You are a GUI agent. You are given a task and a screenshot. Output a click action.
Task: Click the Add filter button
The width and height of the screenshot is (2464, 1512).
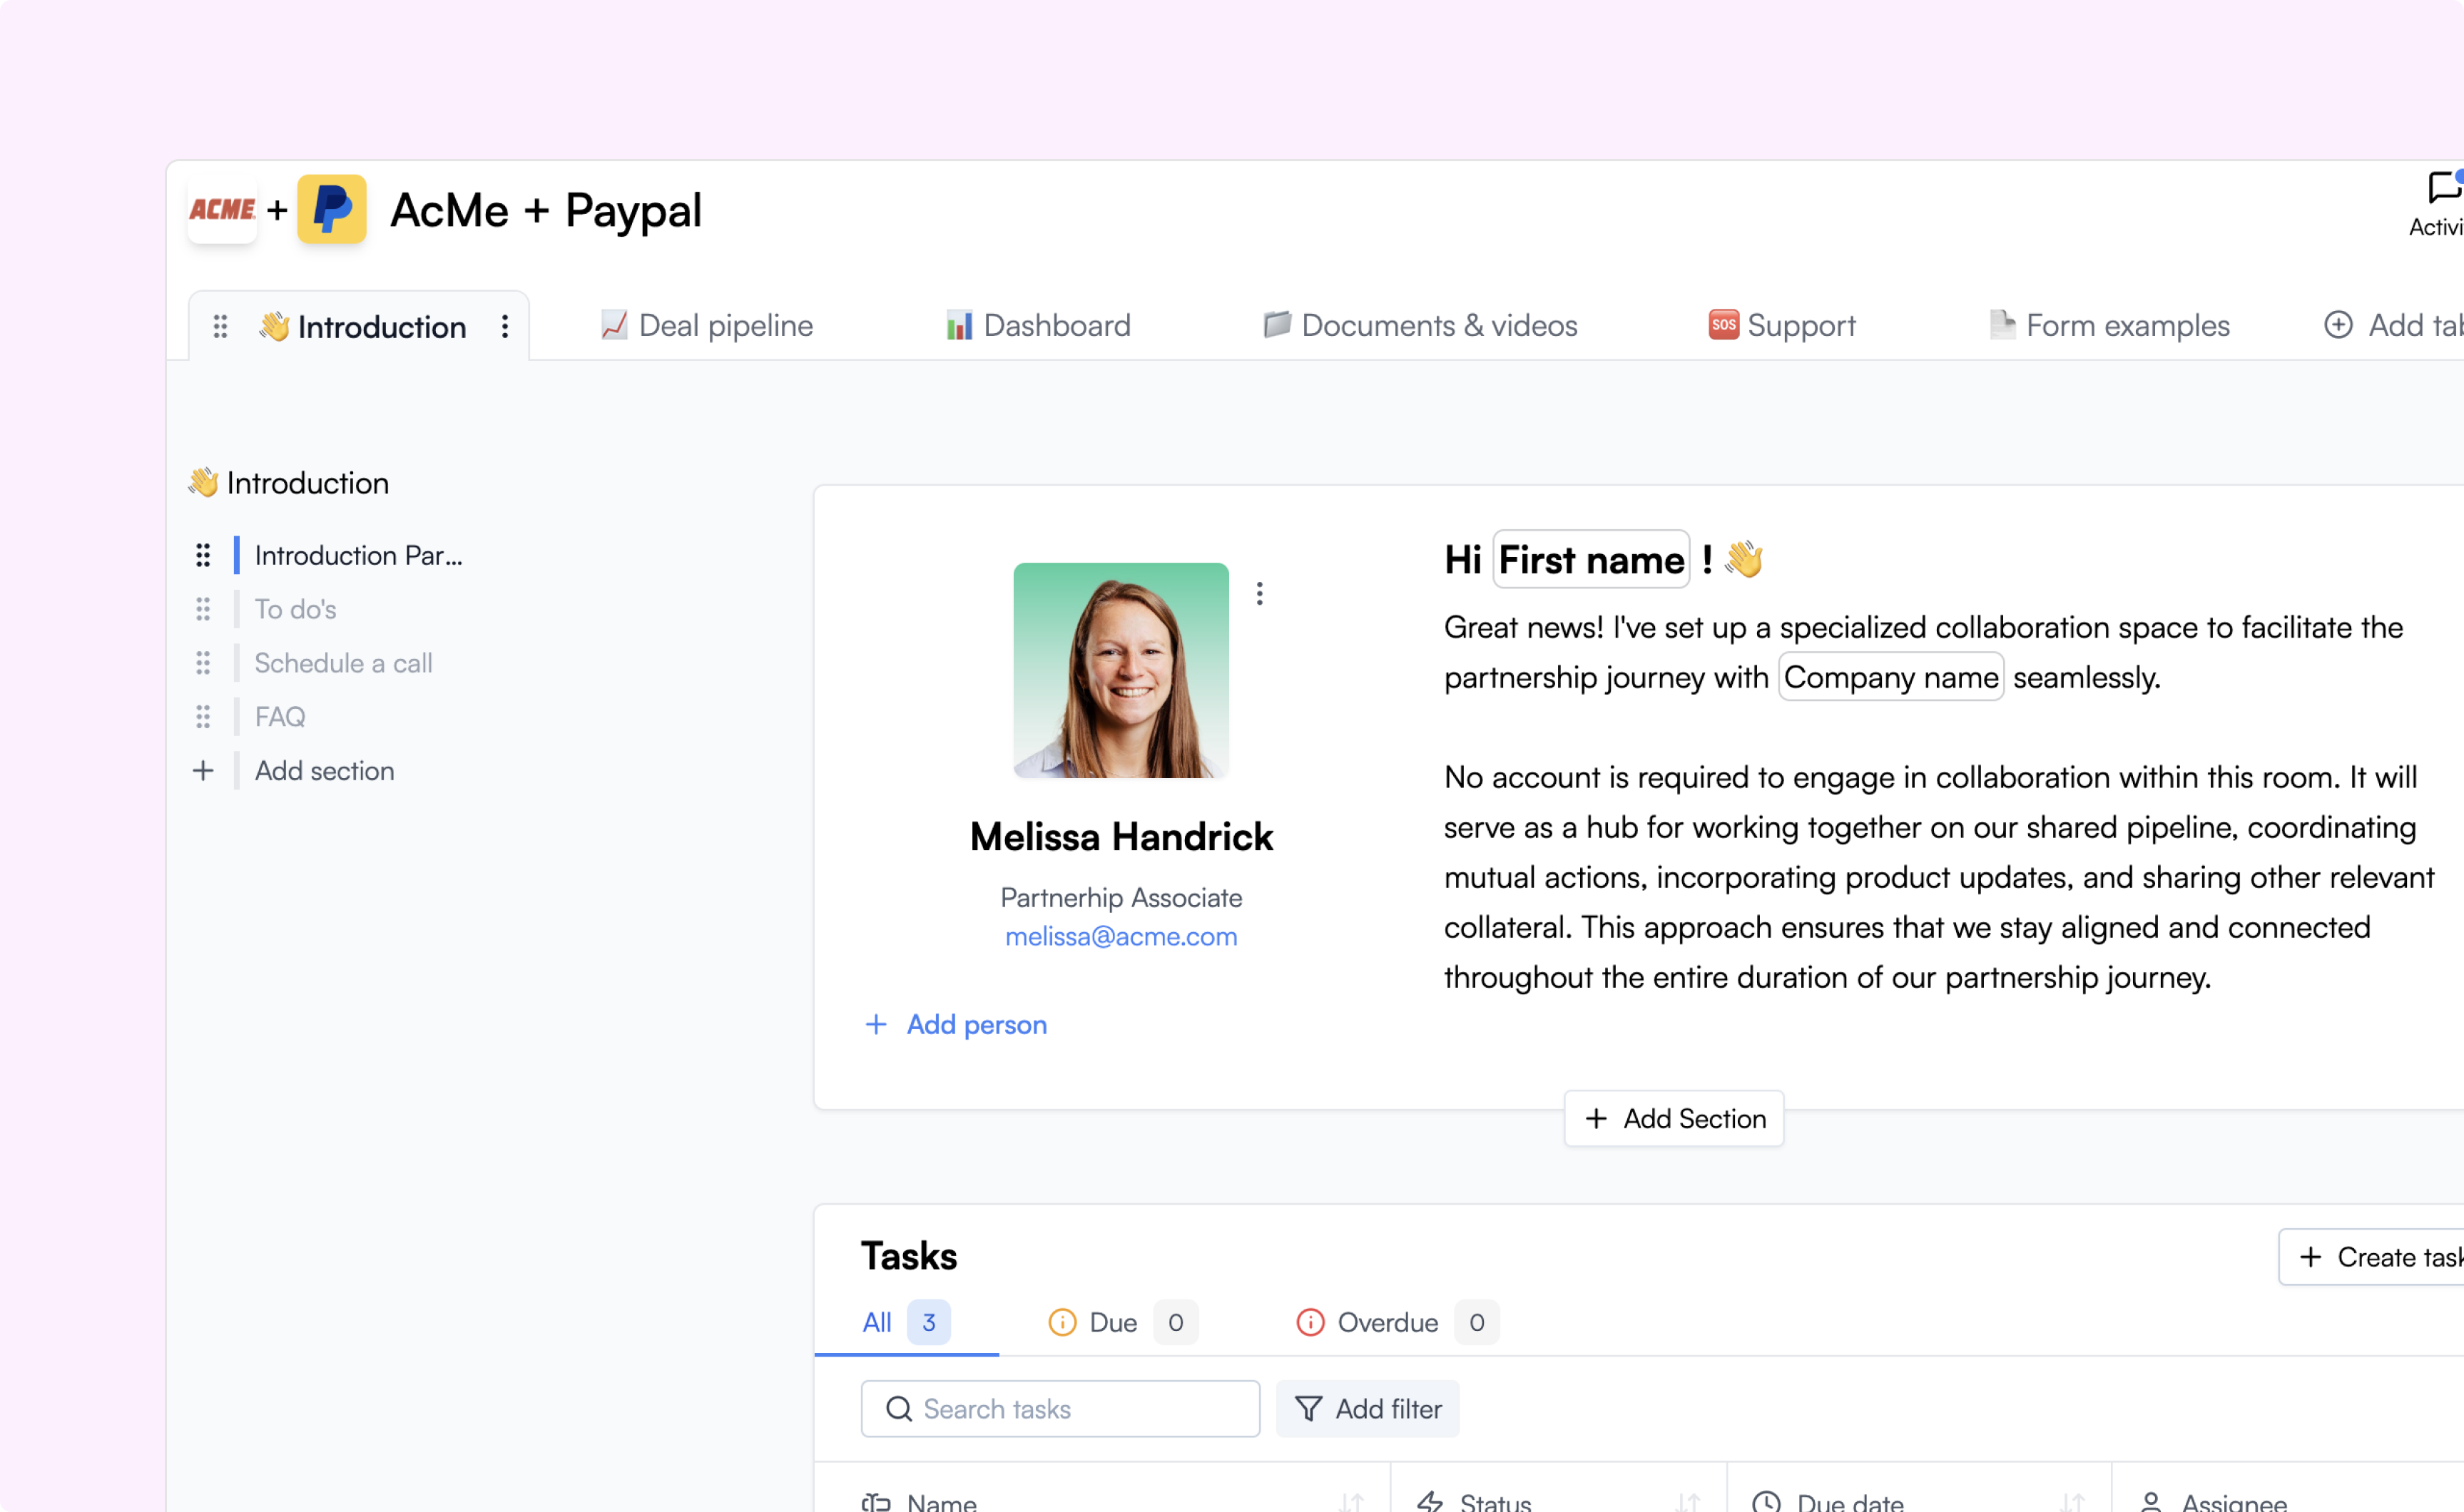coord(1367,1408)
